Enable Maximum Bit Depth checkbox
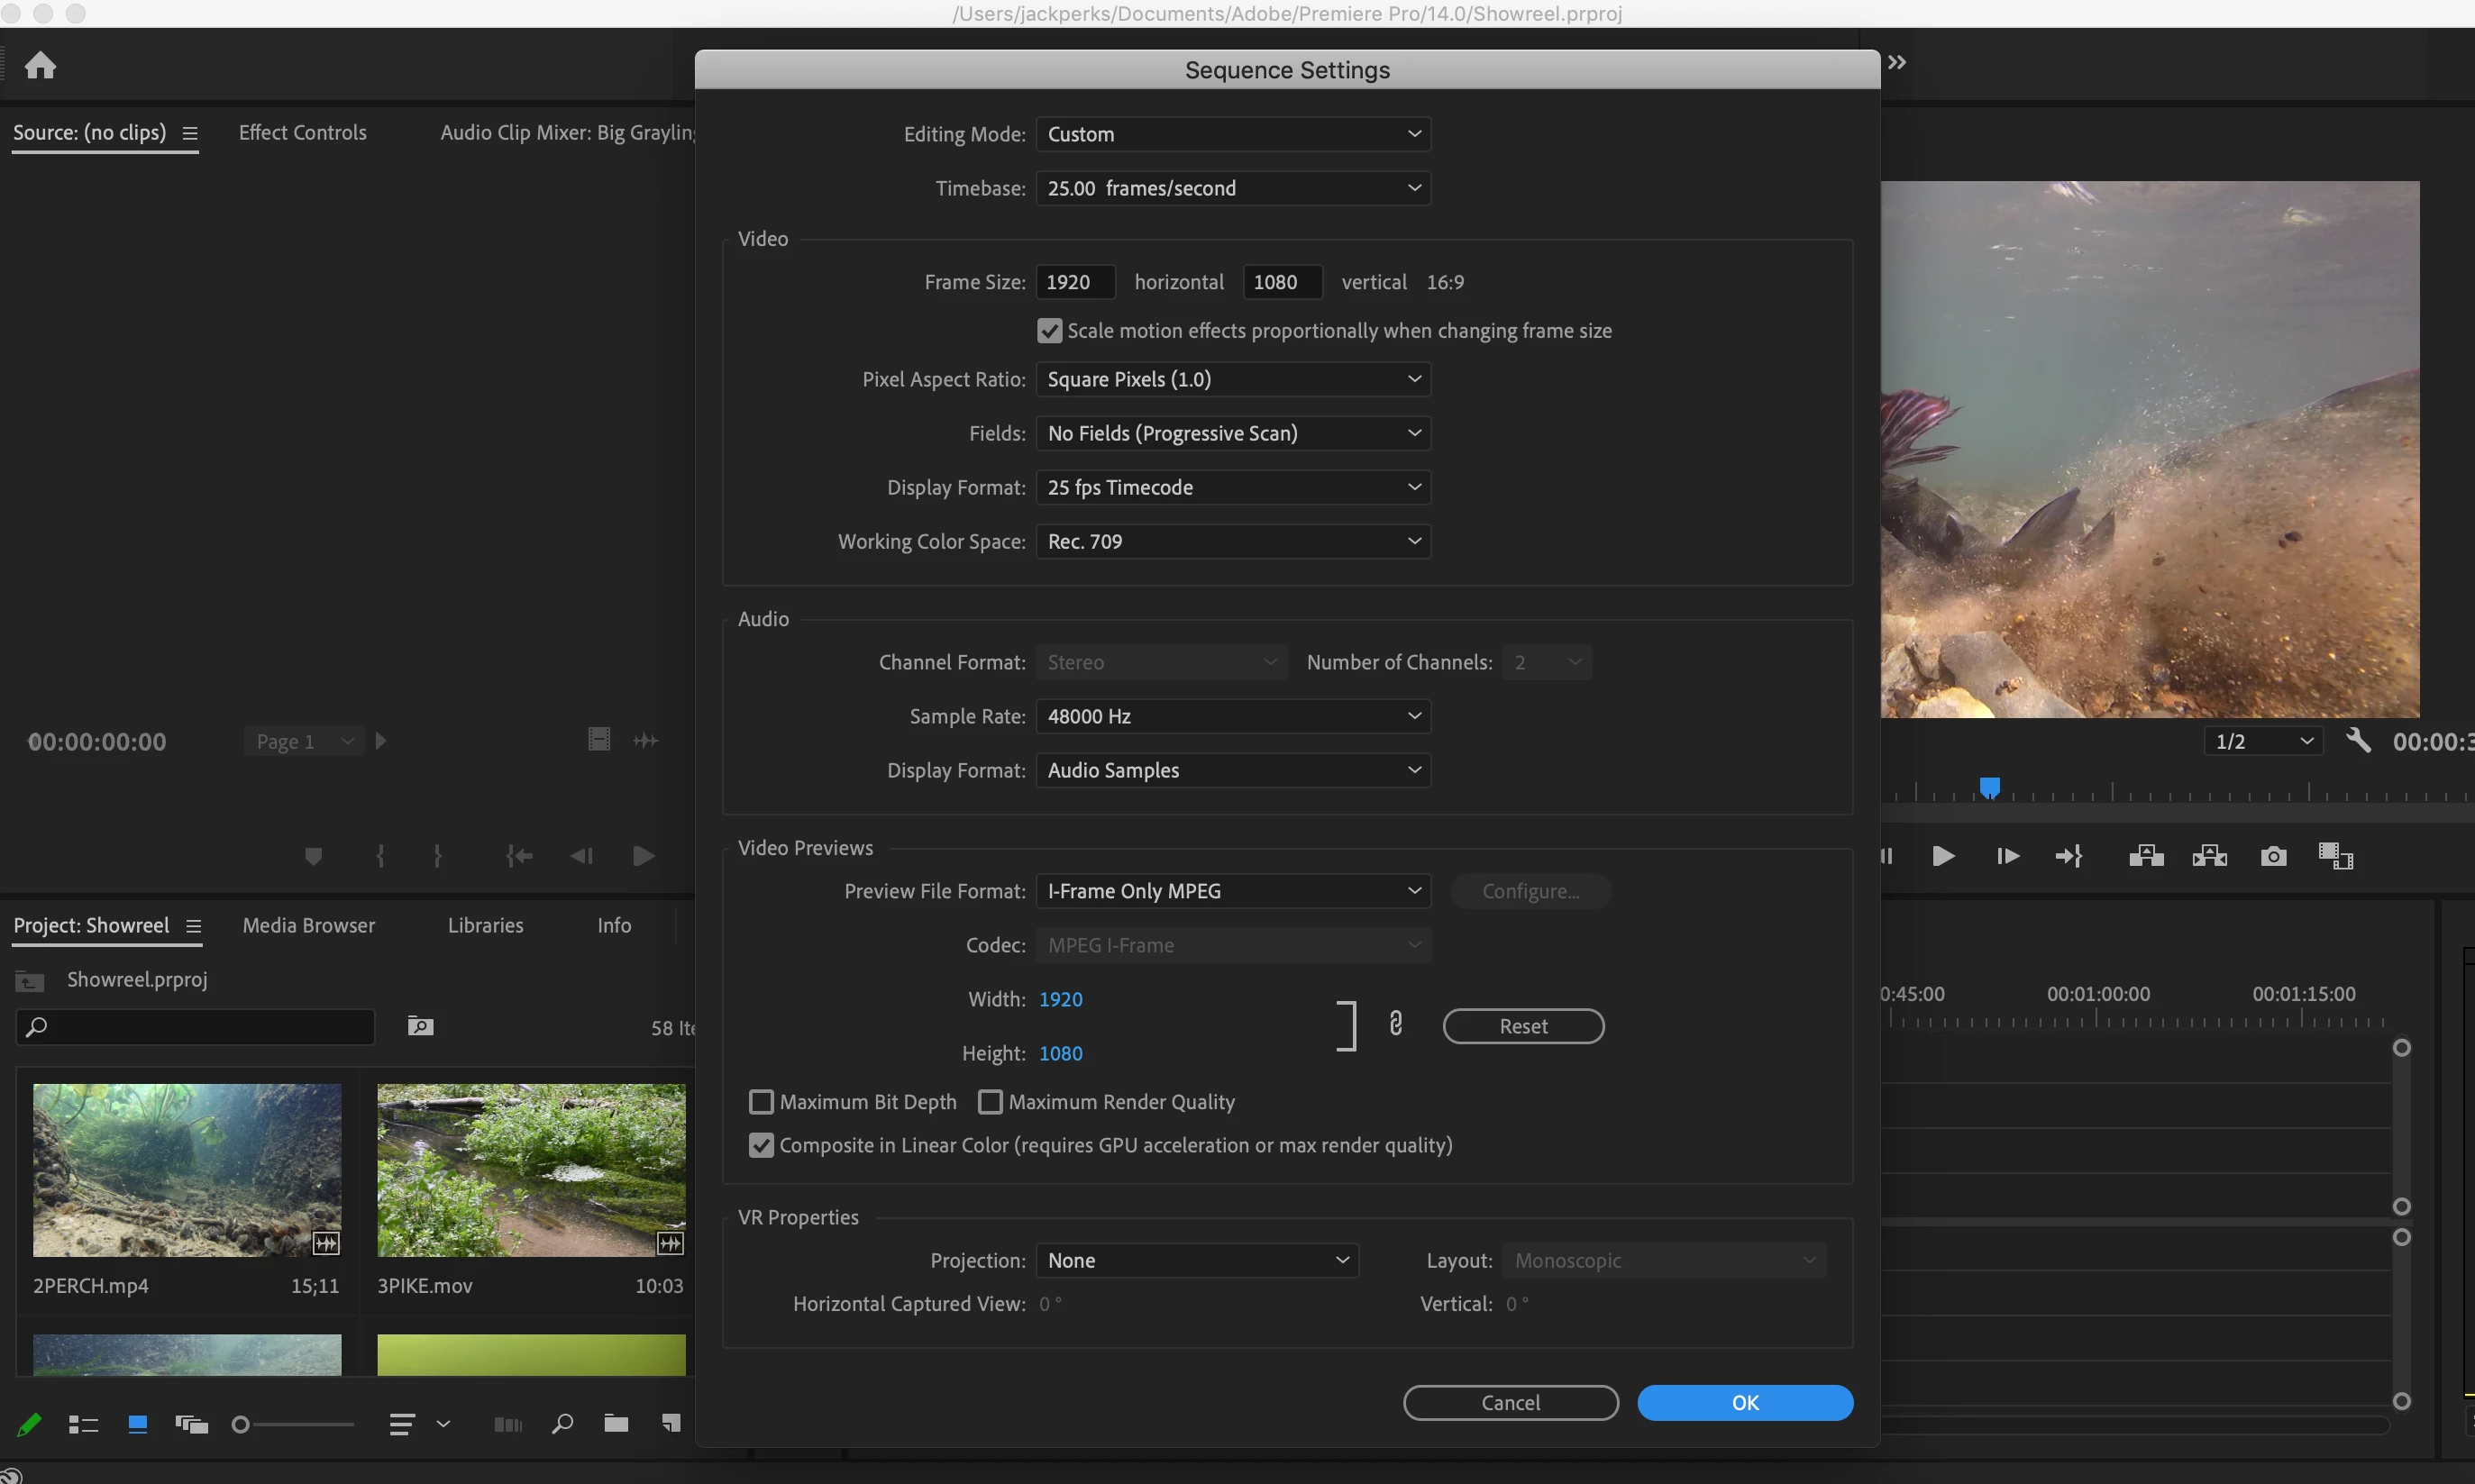 pos(761,1102)
